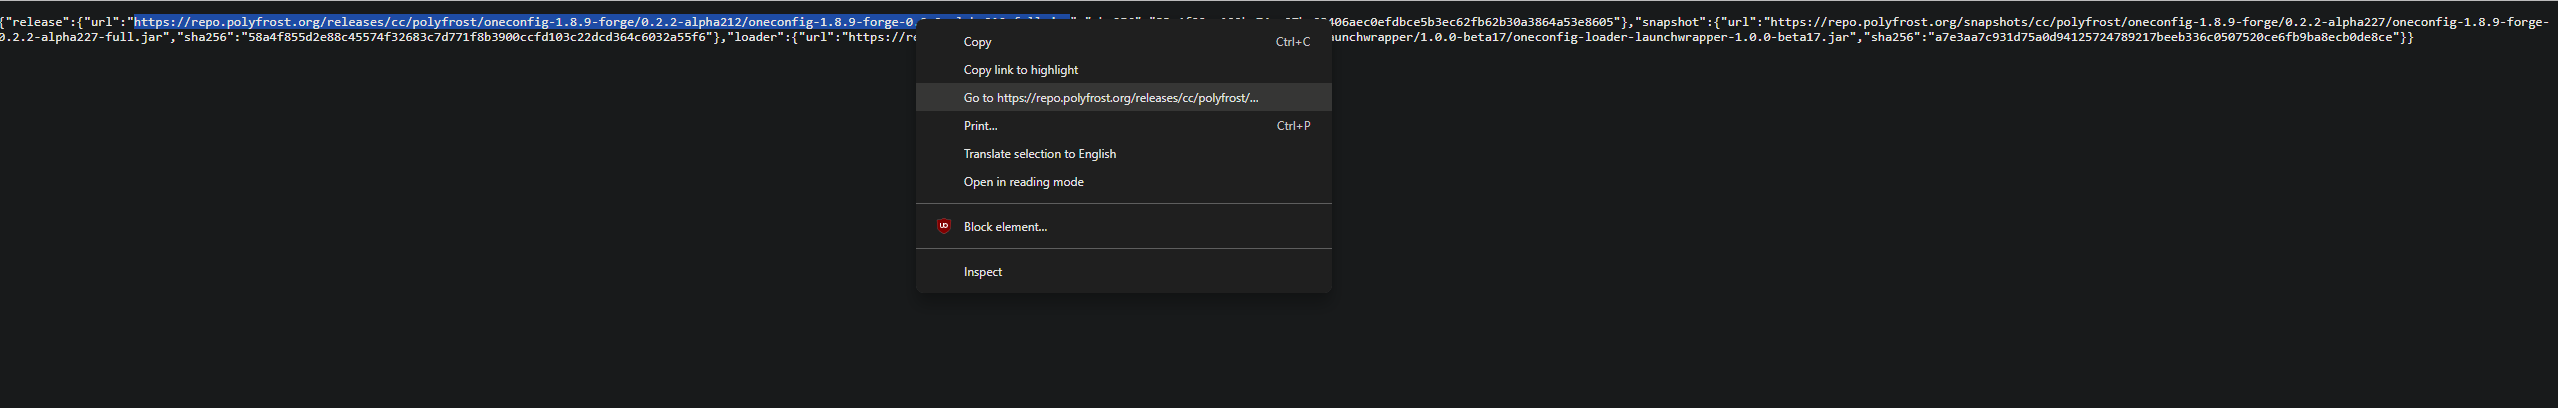This screenshot has height=408, width=2558.
Task: Click the first "url" key after release
Action: tap(103, 22)
